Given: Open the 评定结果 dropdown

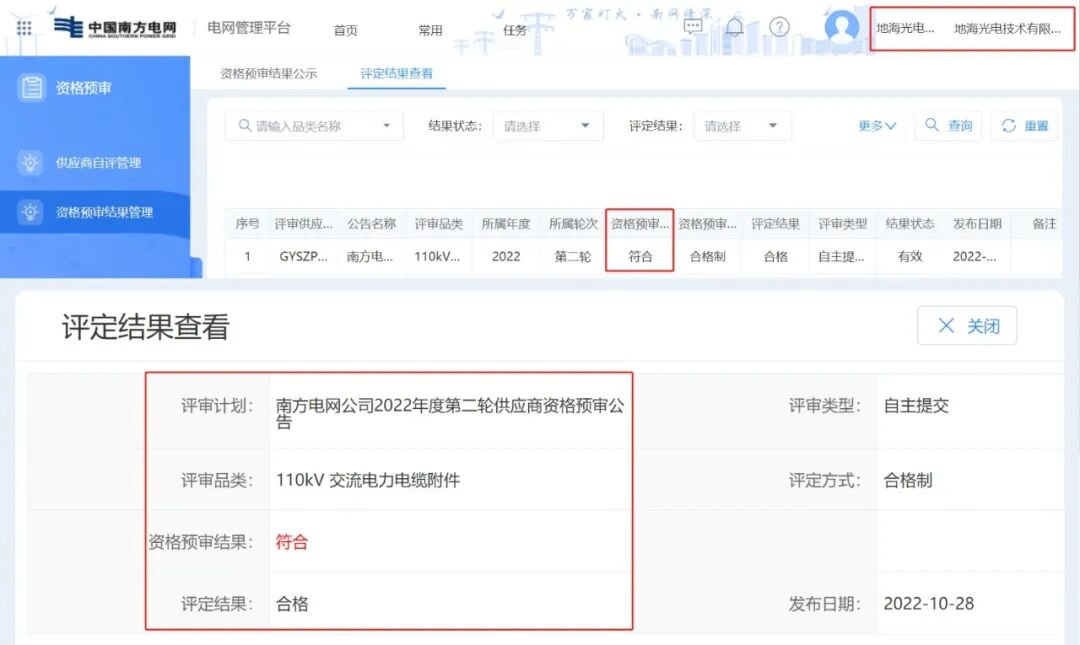Looking at the screenshot, I should pyautogui.click(x=742, y=126).
